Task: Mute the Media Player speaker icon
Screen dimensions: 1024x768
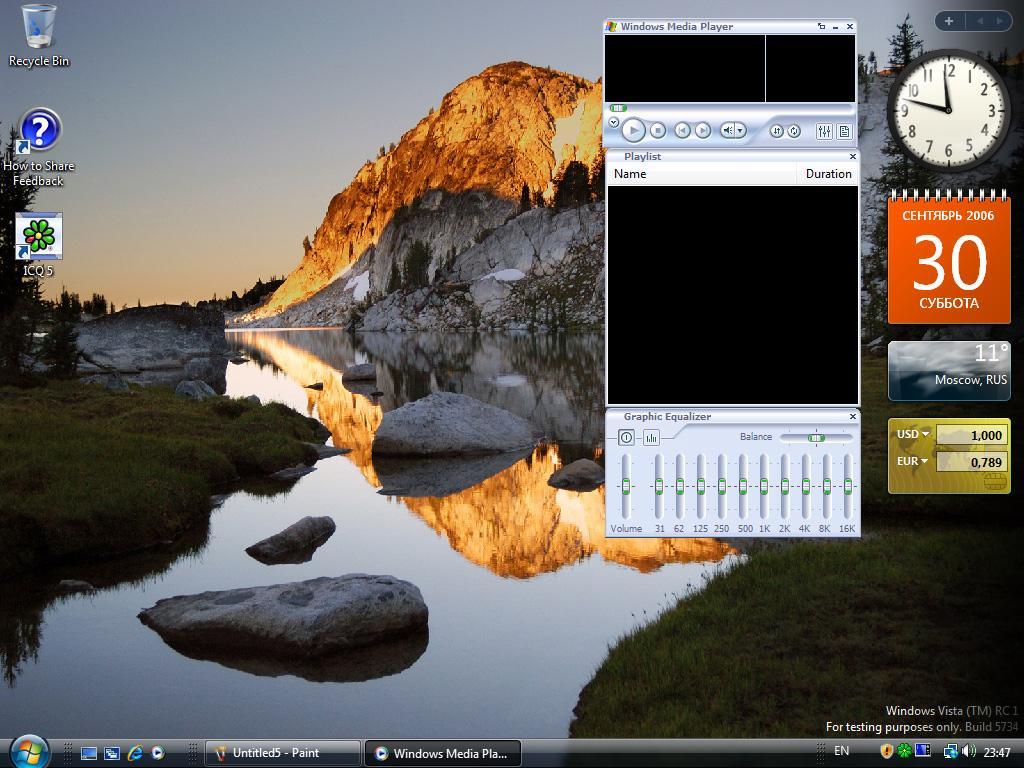Action: coord(727,131)
